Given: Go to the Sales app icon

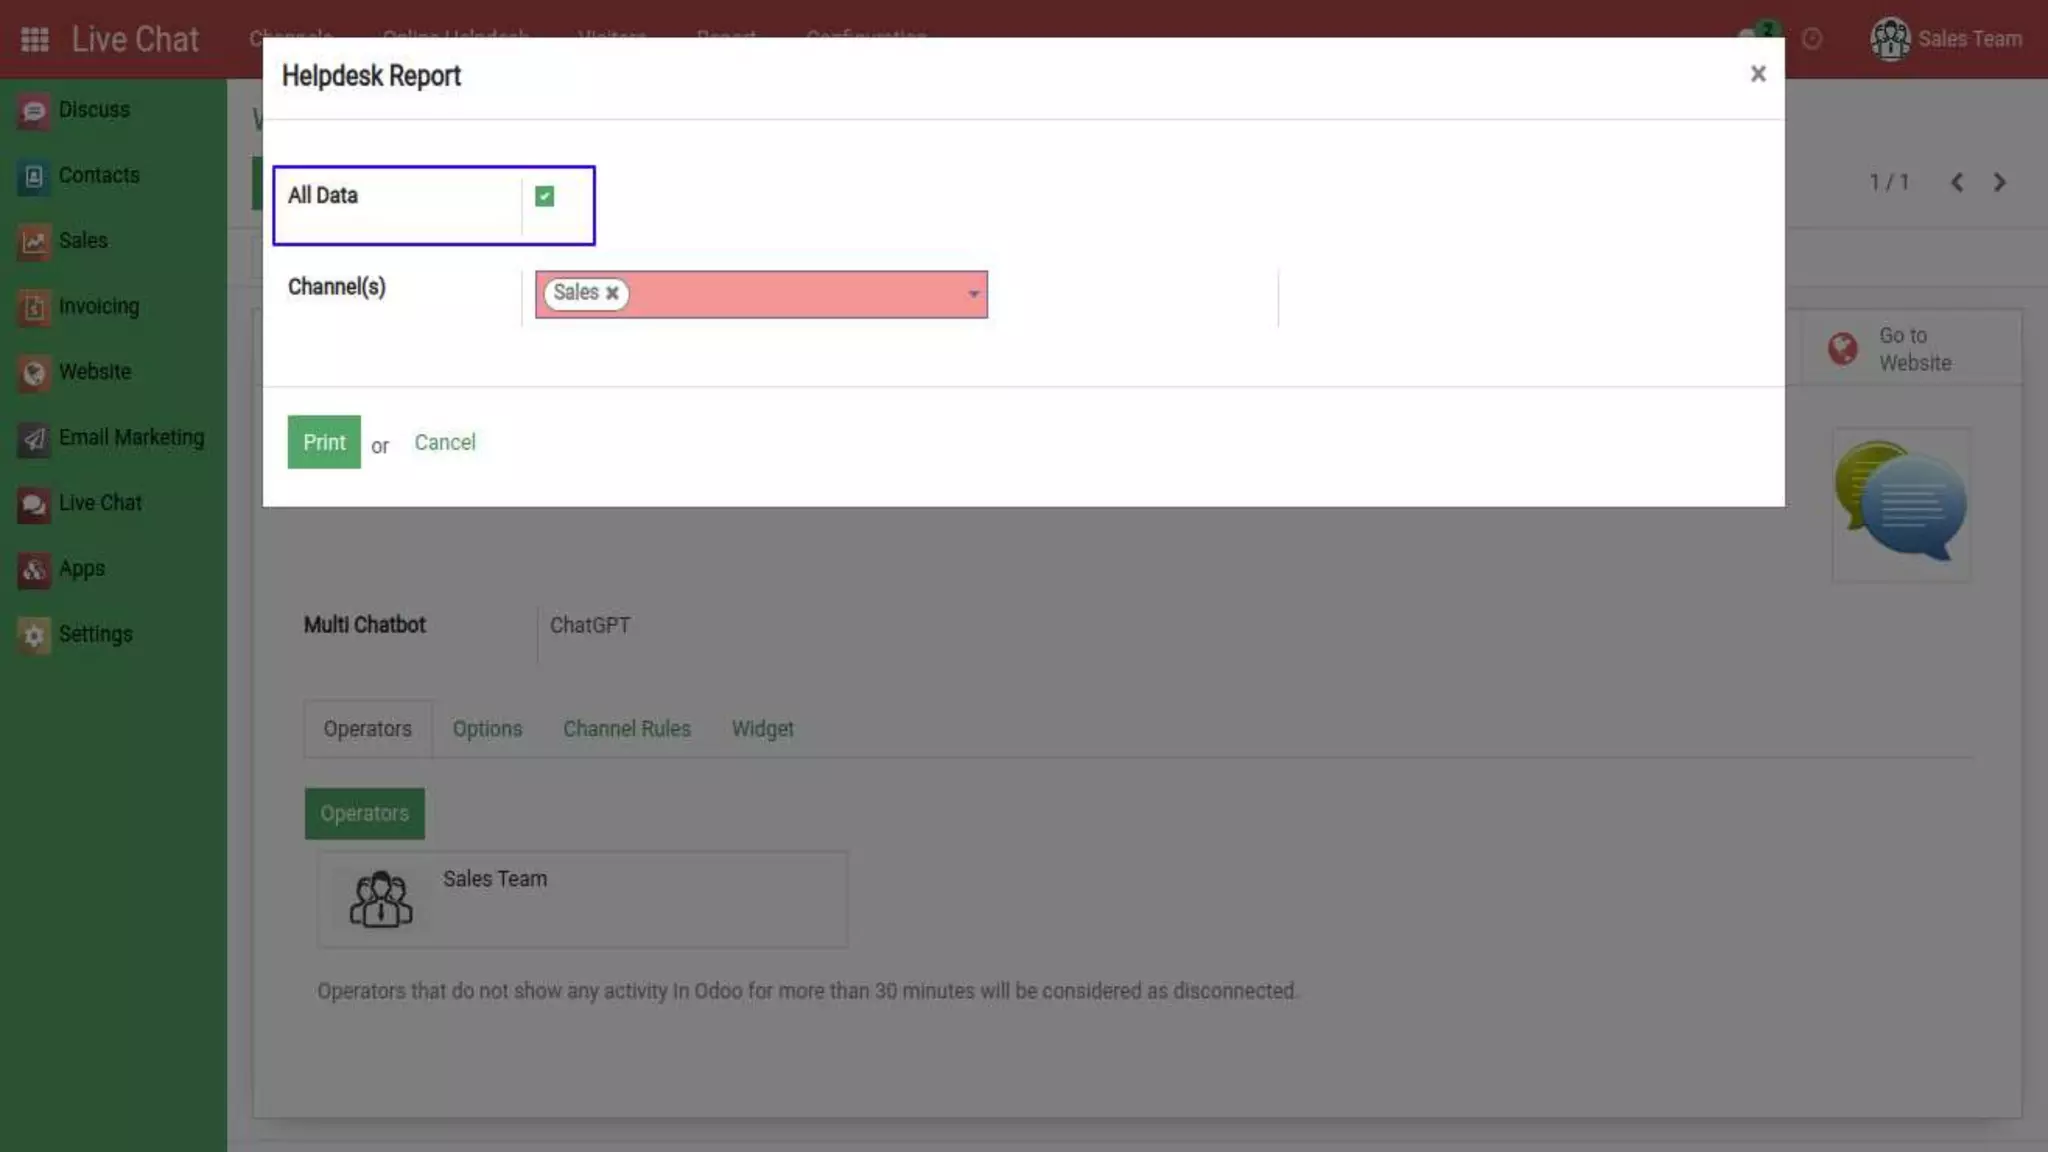Looking at the screenshot, I should click(34, 242).
